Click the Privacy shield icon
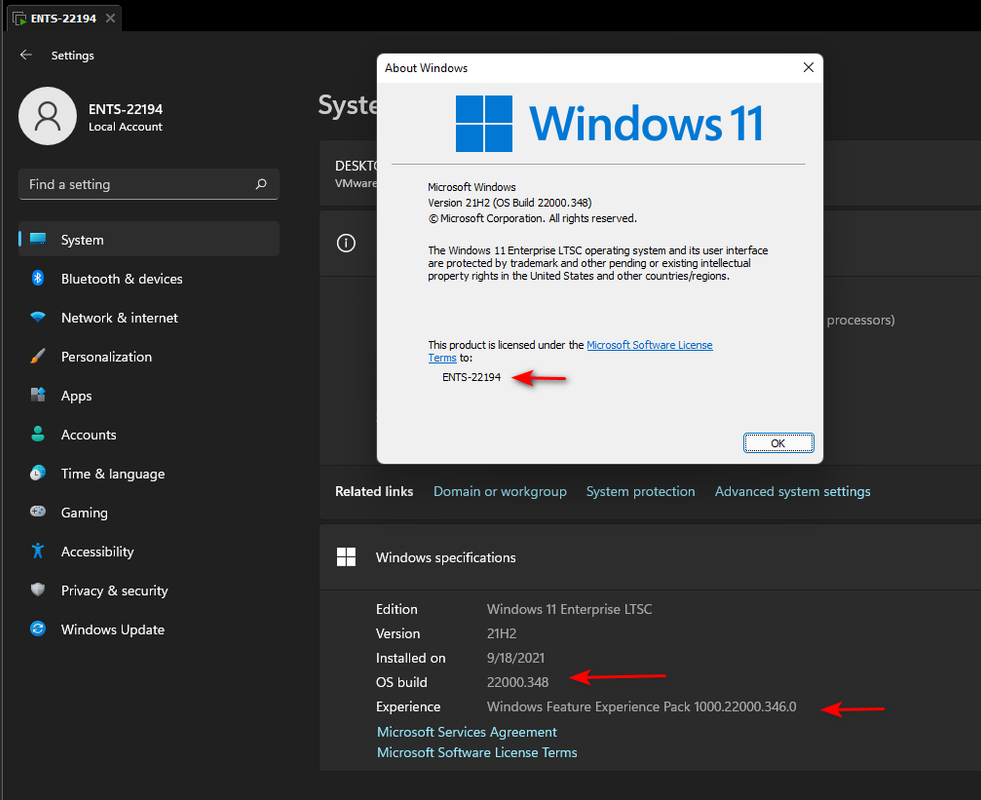Viewport: 981px width, 800px height. [38, 590]
